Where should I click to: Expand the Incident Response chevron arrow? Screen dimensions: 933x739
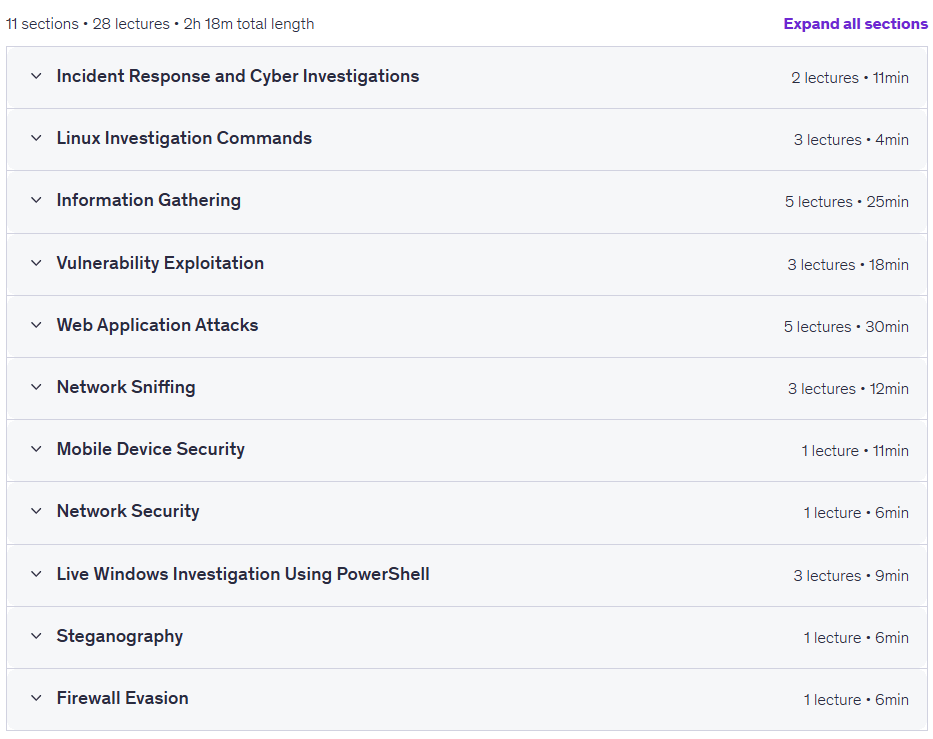tap(36, 76)
